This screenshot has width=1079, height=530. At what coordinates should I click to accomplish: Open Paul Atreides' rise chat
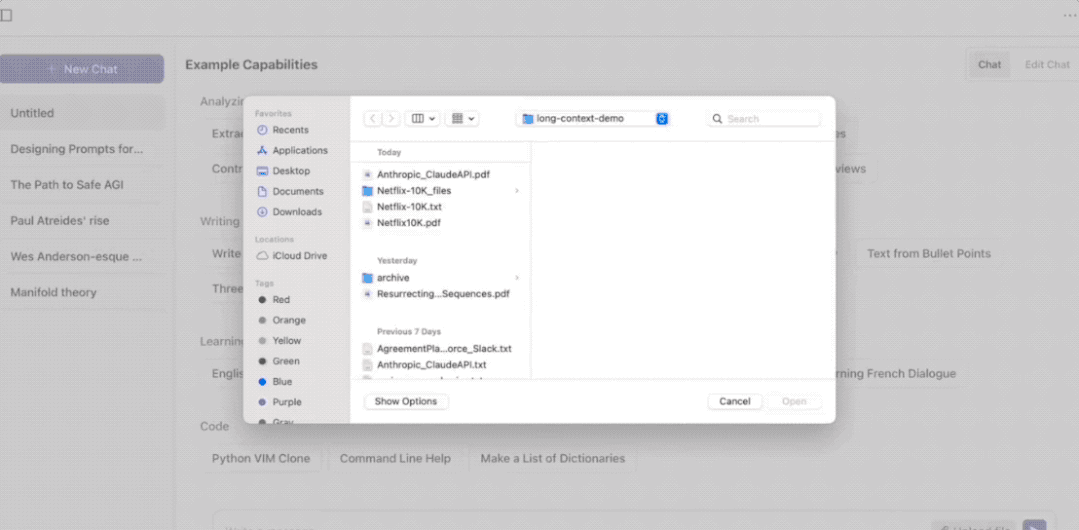(82, 220)
